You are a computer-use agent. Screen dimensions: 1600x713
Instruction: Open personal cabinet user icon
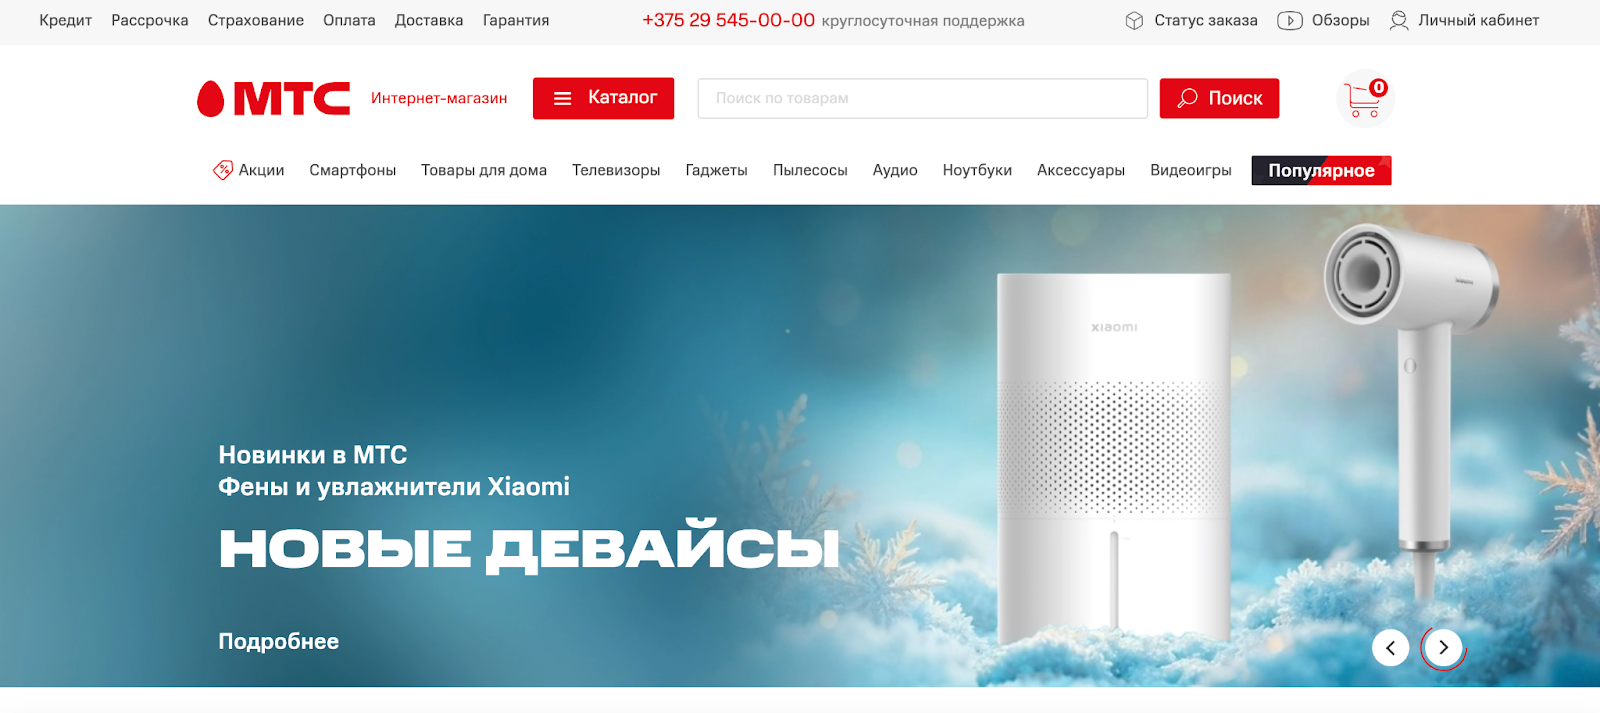click(x=1399, y=21)
